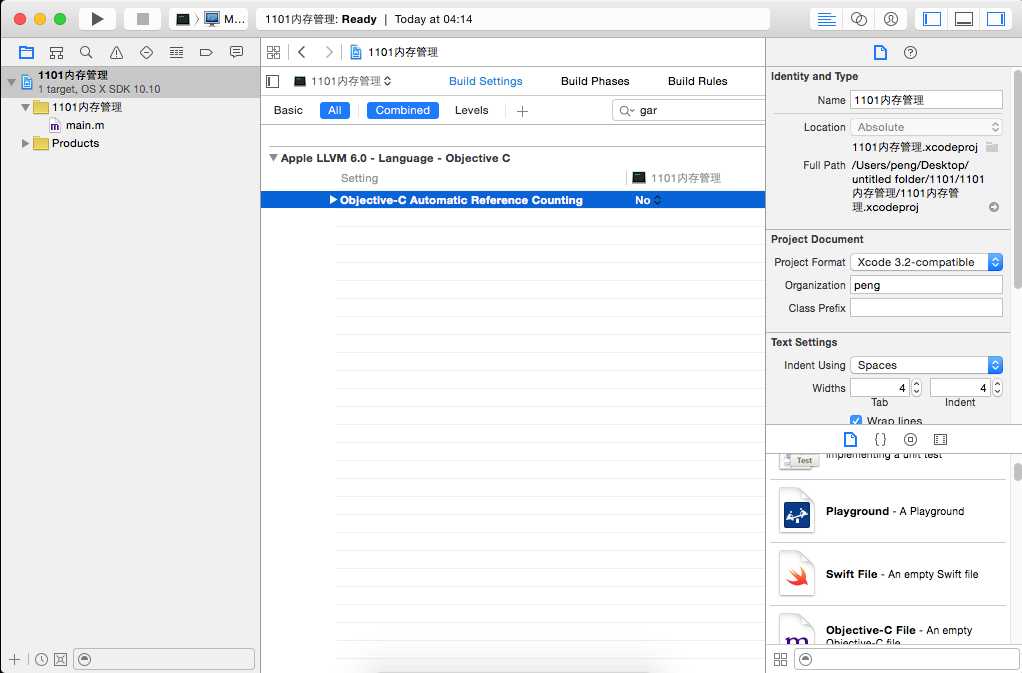Image resolution: width=1022 pixels, height=673 pixels.
Task: Click the Class Prefix field
Action: 926,308
